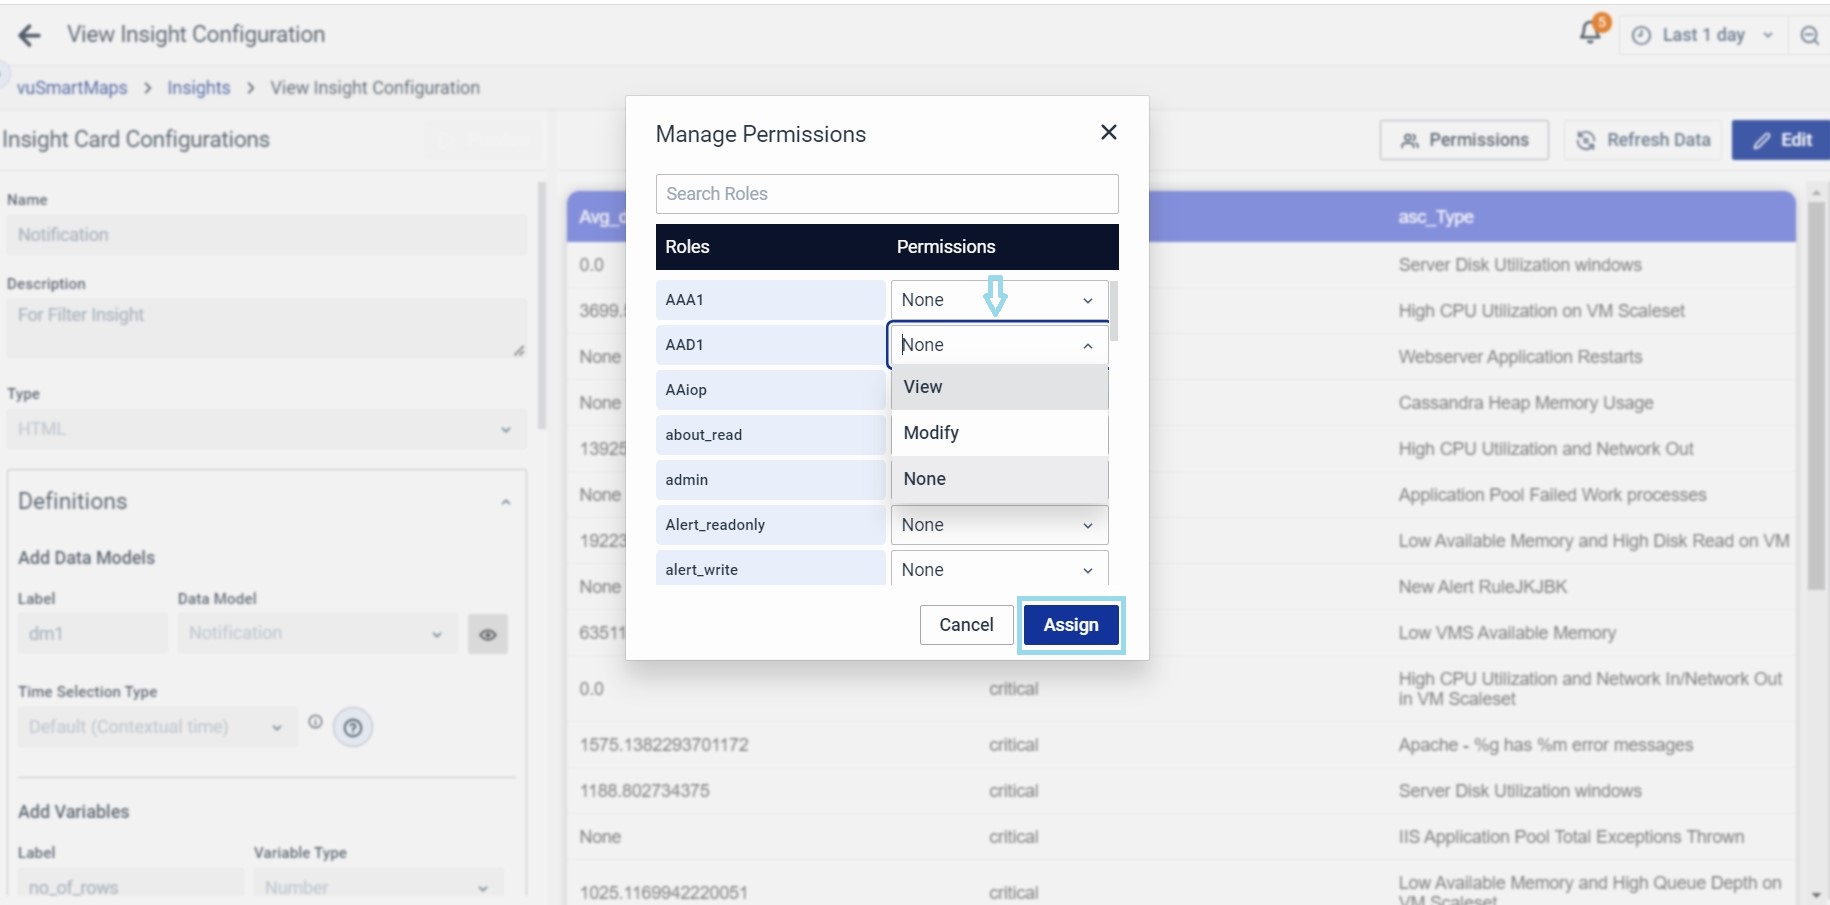1830x905 pixels.
Task: Focus the Search Roles field
Action: [886, 194]
